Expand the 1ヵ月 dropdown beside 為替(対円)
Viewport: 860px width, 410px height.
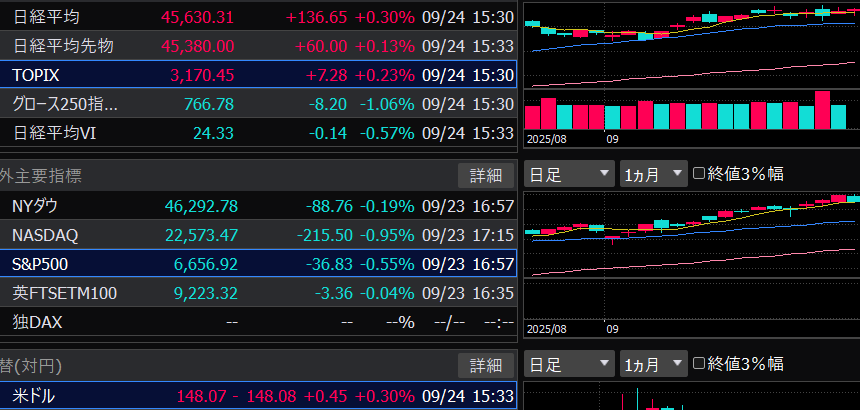click(x=654, y=364)
